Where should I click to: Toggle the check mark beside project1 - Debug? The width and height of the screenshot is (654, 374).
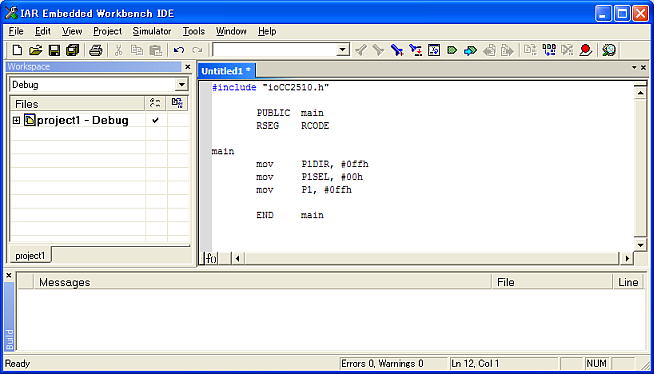point(156,120)
